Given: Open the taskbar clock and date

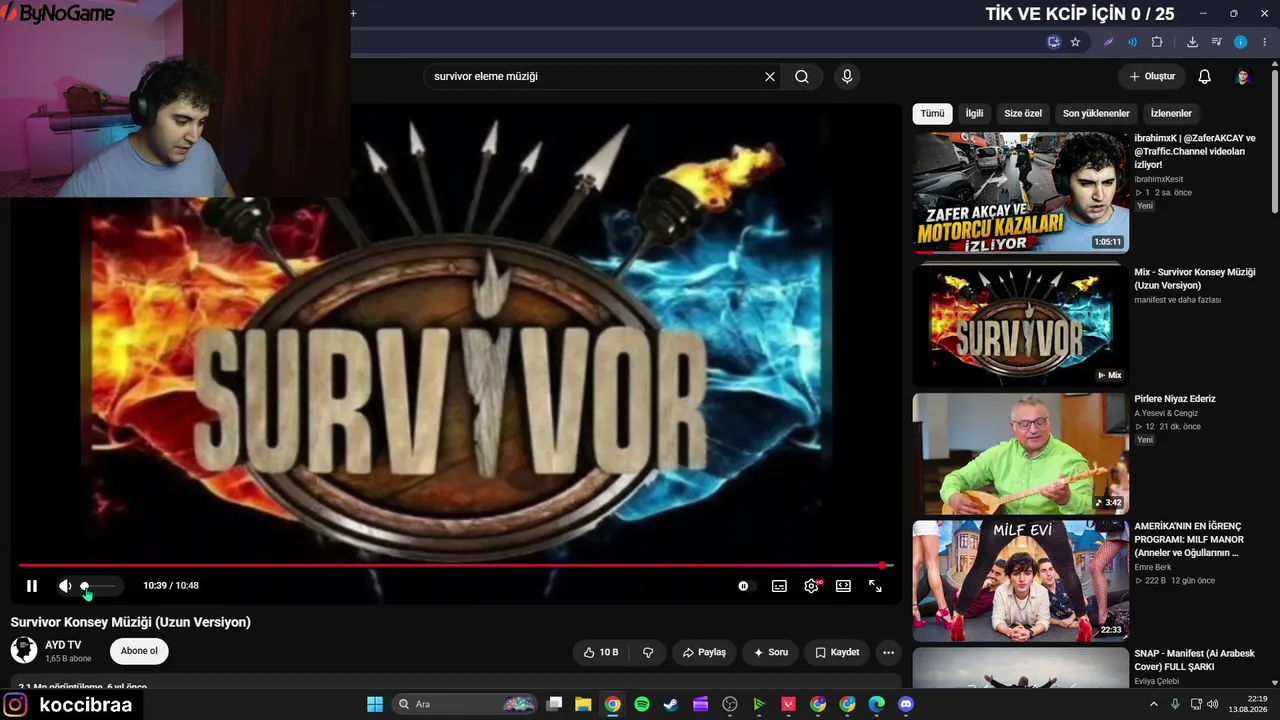Looking at the screenshot, I should click(x=1249, y=704).
